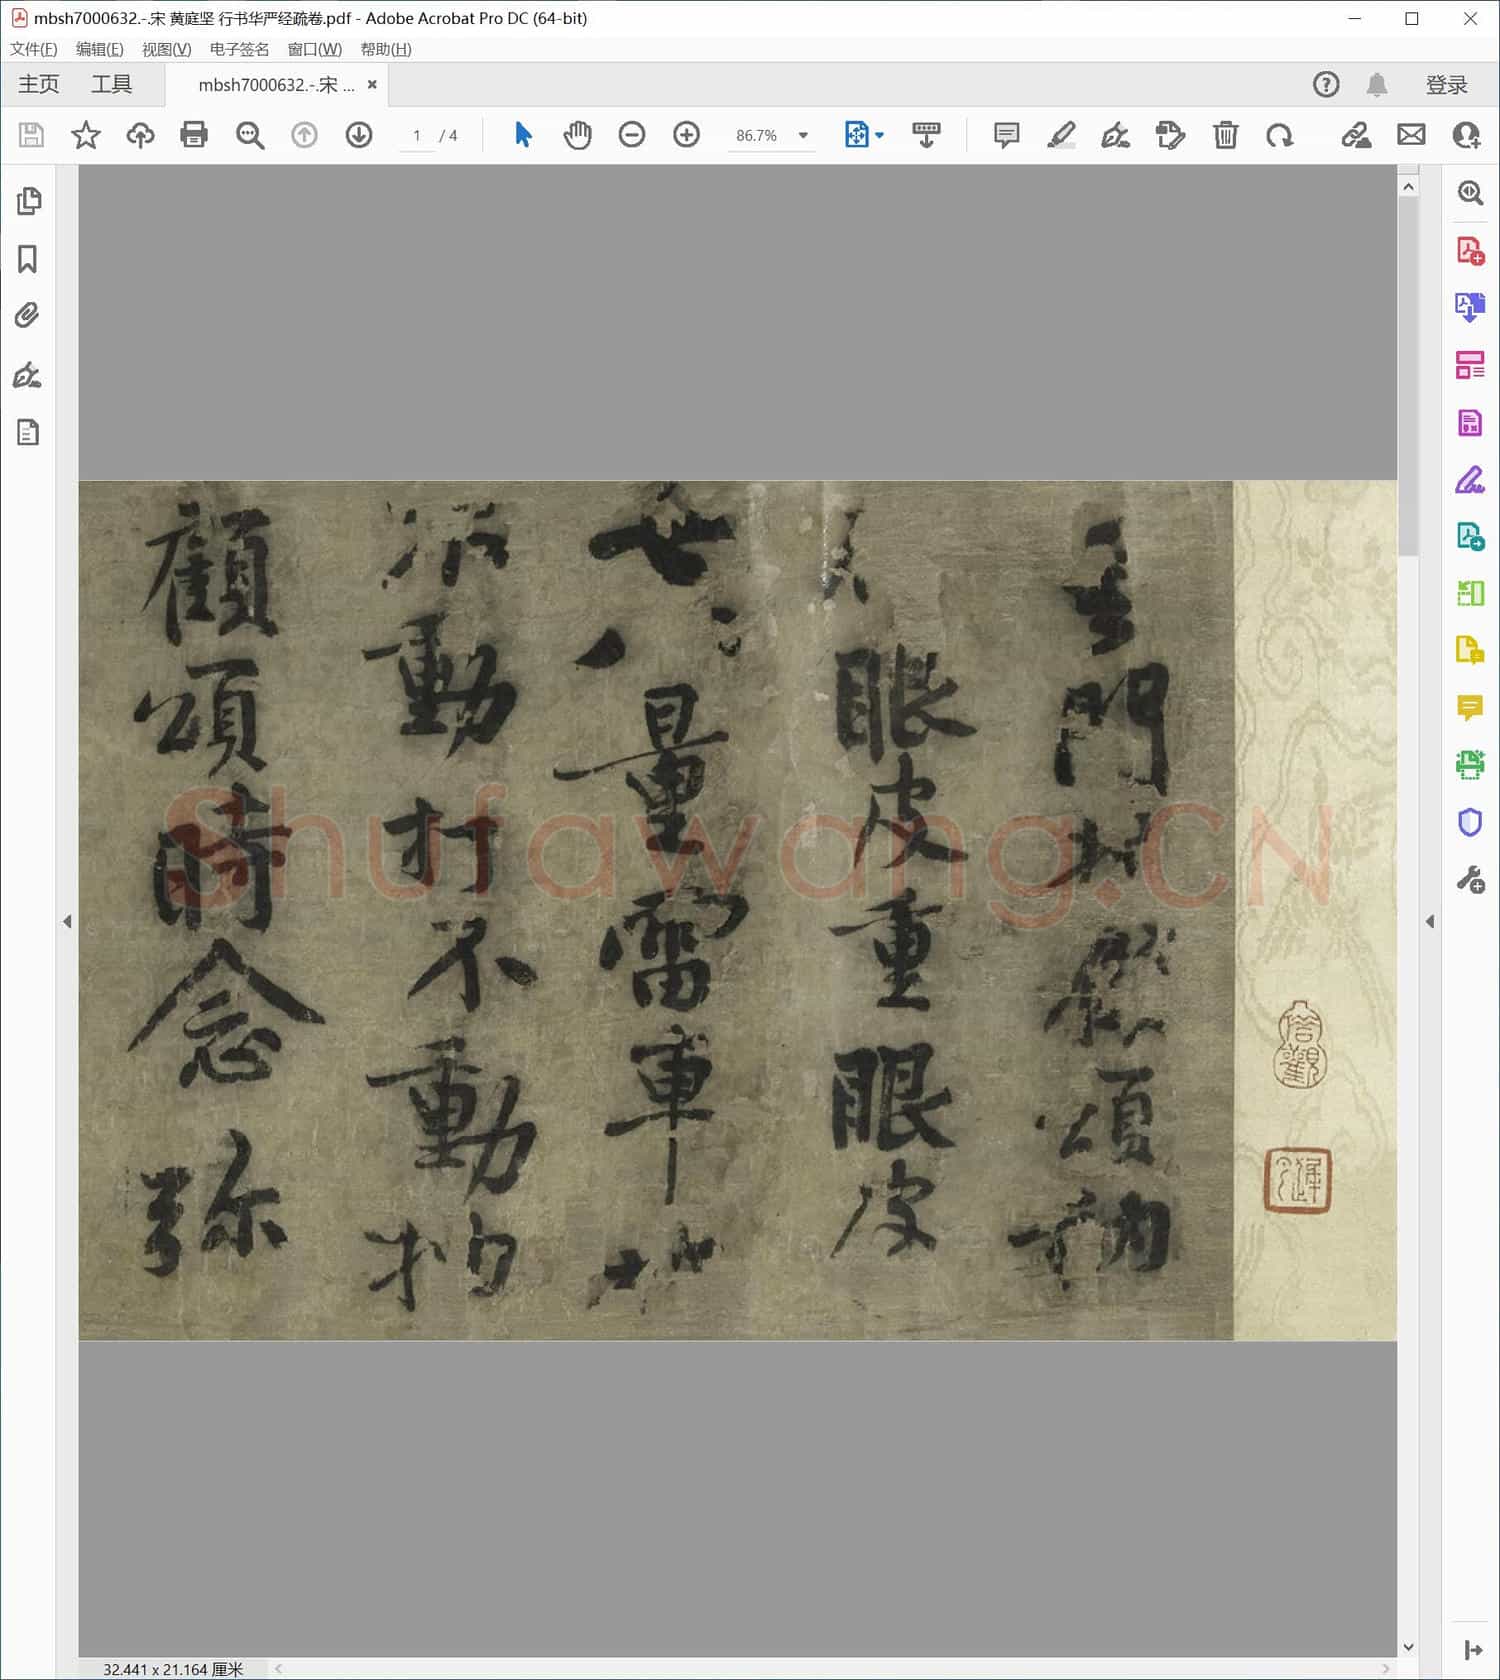Open the page thumbnails panel
This screenshot has width=1500, height=1680.
tap(28, 202)
